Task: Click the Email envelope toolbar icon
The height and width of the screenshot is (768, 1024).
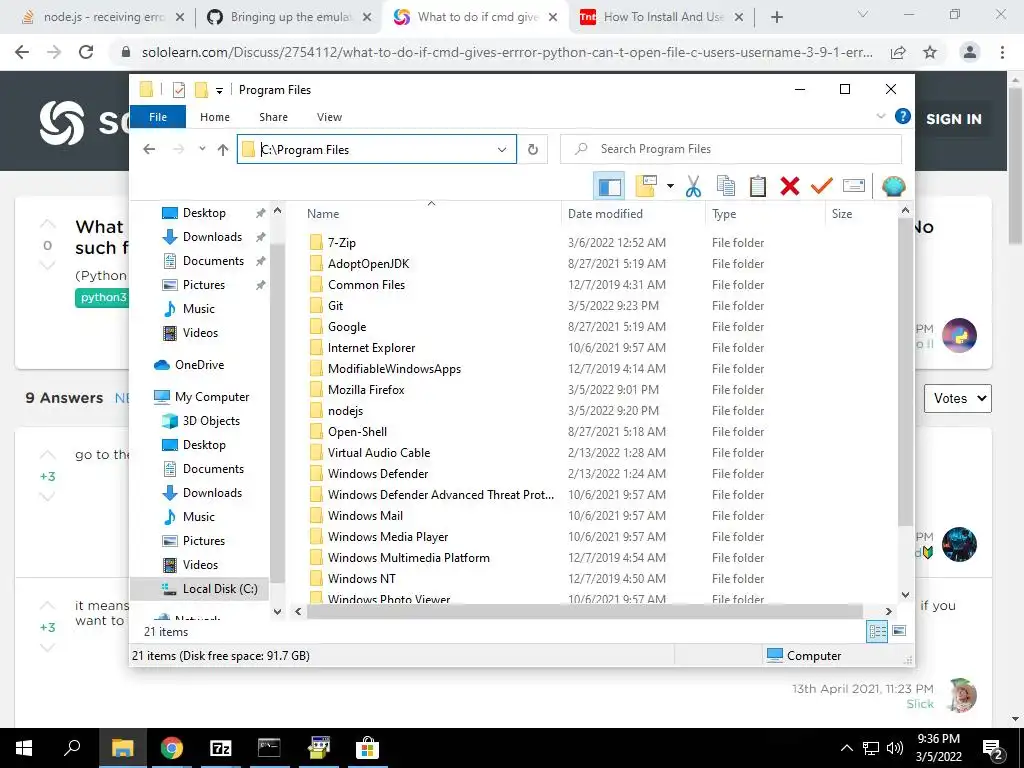Action: pos(854,186)
